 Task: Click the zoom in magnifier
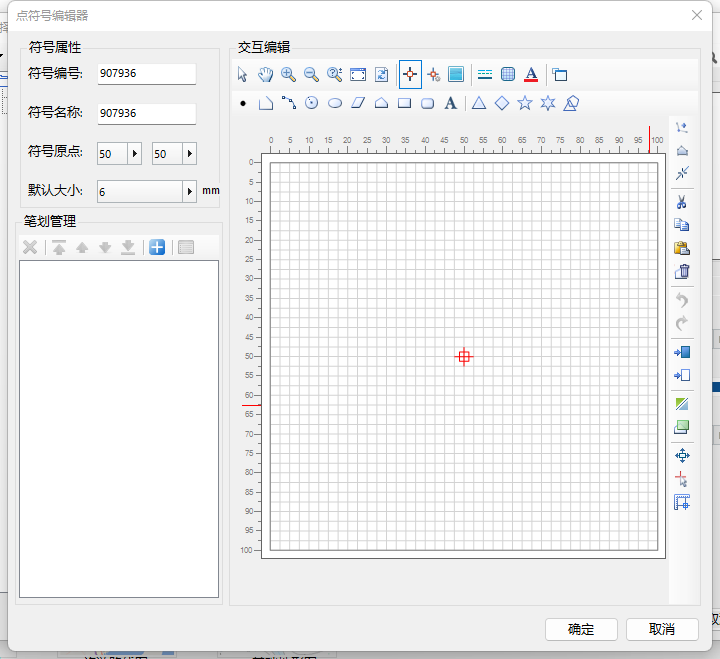click(288, 74)
